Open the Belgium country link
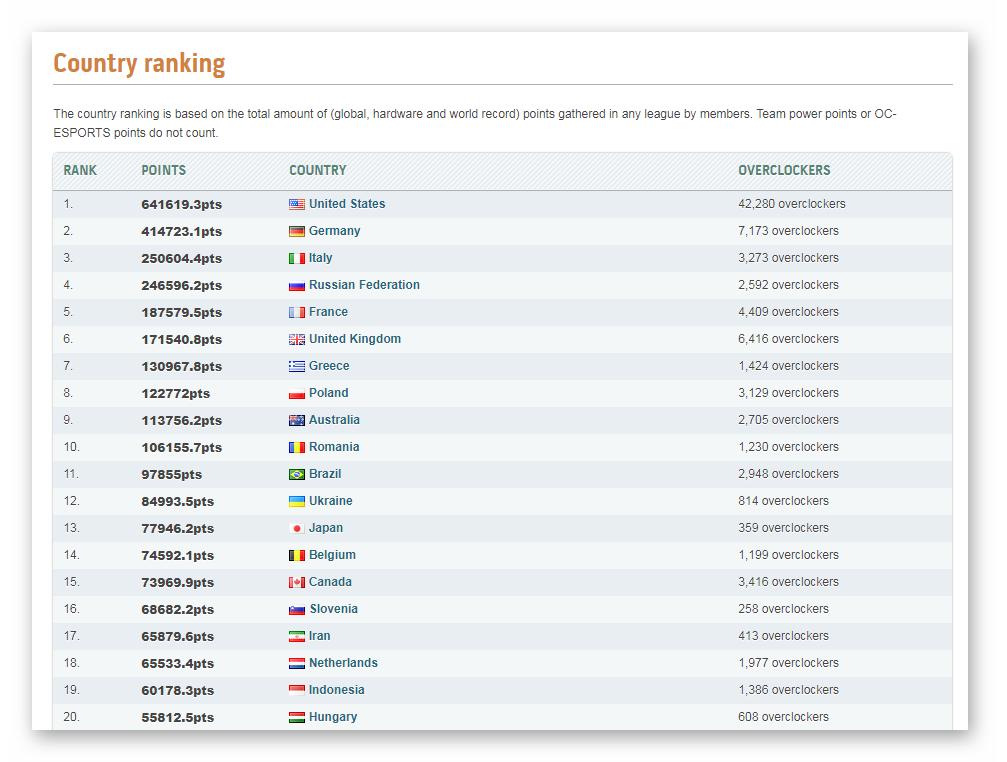Viewport: 1007px width, 762px height. tap(332, 554)
